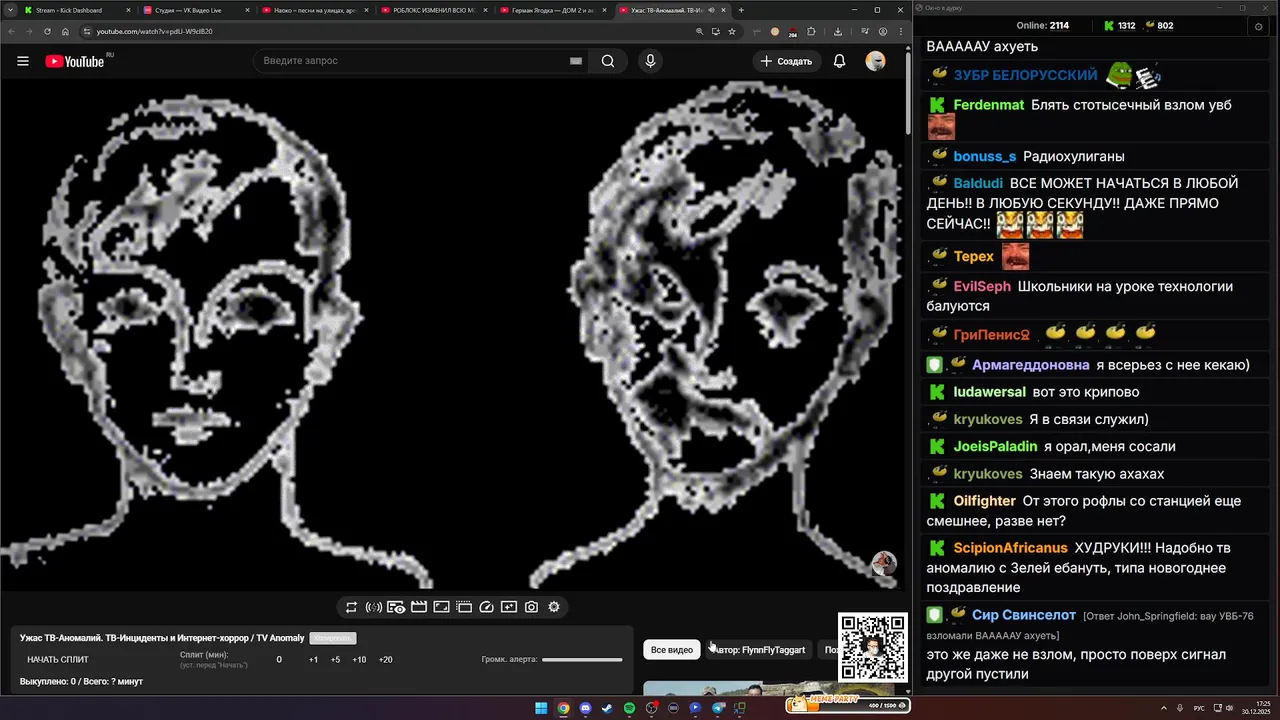This screenshot has height=720, width=1280.
Task: Toggle the loop icon in player toolbar
Action: pos(351,607)
